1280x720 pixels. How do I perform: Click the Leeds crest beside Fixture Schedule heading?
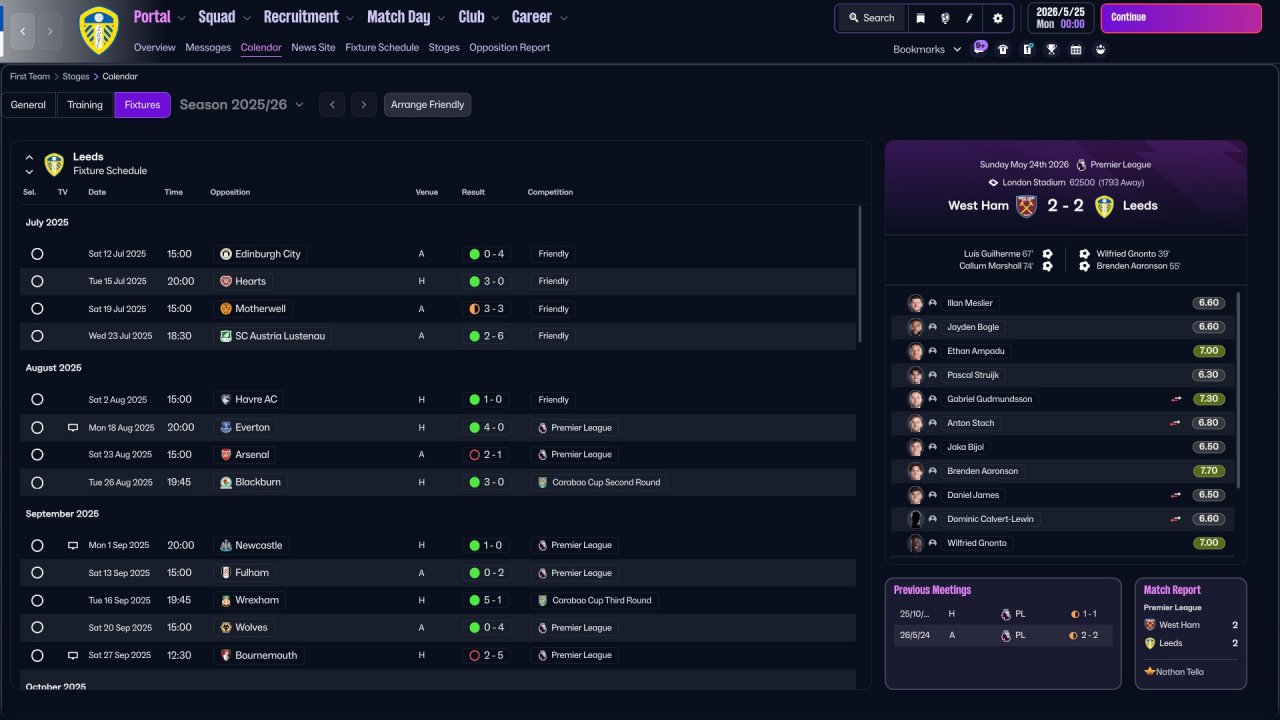[x=54, y=164]
